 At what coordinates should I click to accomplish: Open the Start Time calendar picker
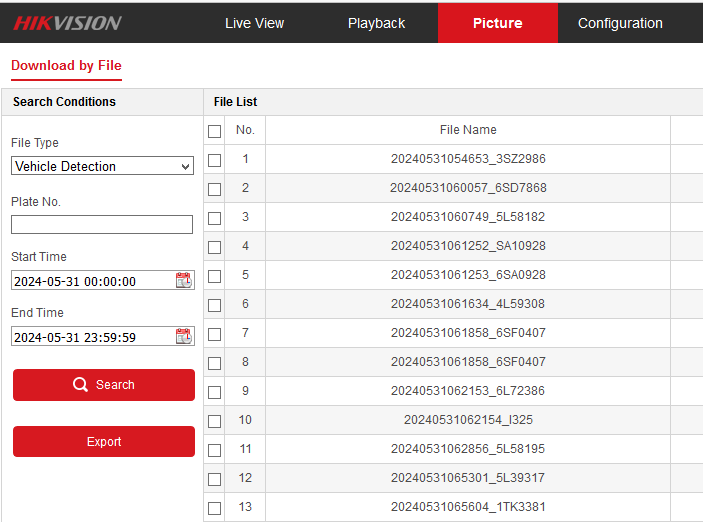click(x=183, y=281)
